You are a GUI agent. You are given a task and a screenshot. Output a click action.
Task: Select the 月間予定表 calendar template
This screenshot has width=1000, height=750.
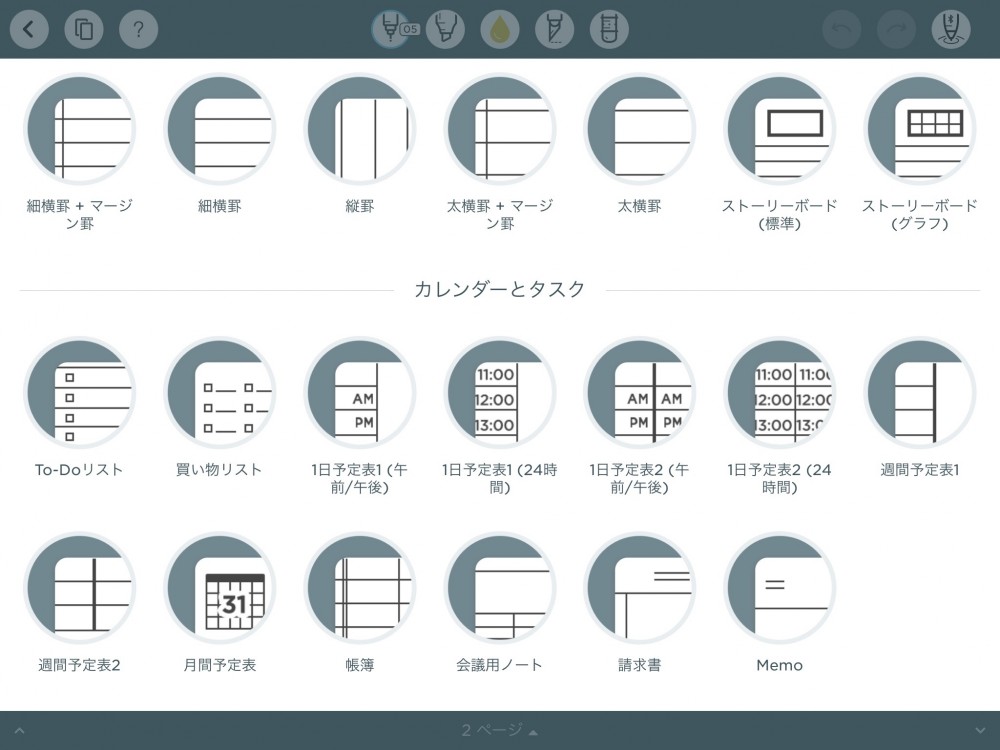coord(219,588)
